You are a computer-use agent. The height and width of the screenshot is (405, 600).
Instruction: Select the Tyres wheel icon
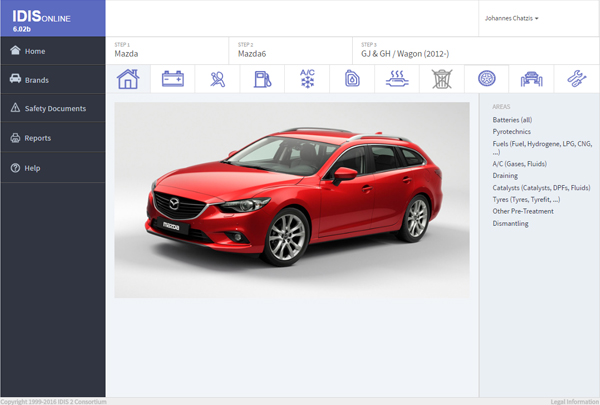point(487,79)
